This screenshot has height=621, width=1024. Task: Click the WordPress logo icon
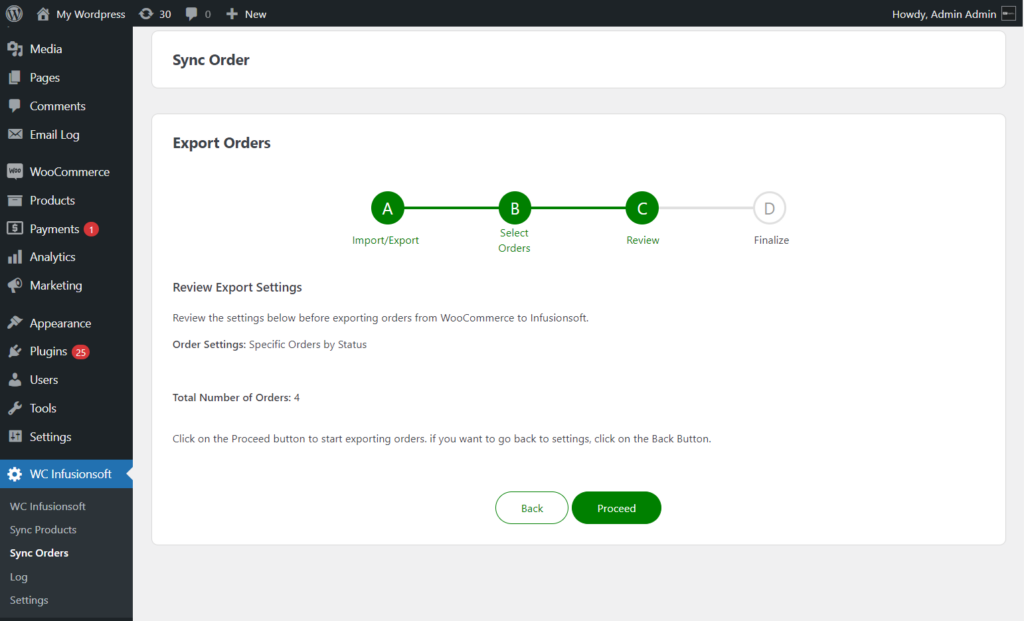point(14,13)
